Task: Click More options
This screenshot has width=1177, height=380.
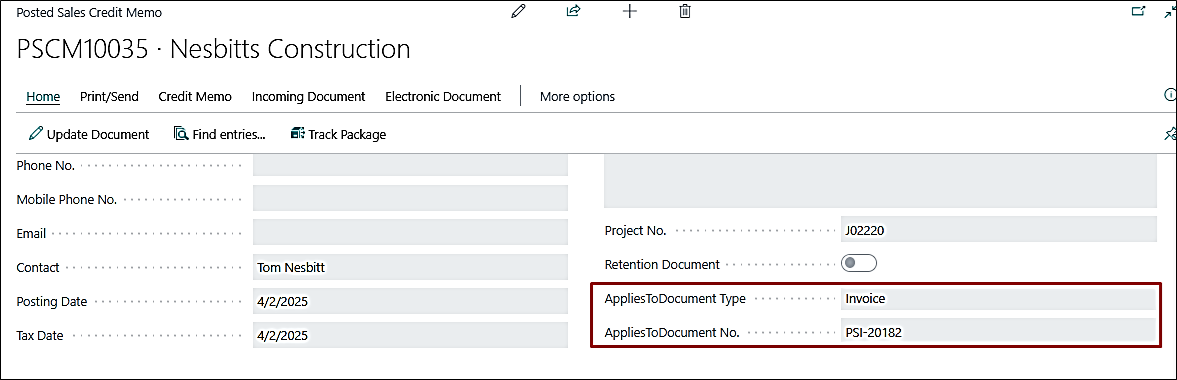Action: 577,96
